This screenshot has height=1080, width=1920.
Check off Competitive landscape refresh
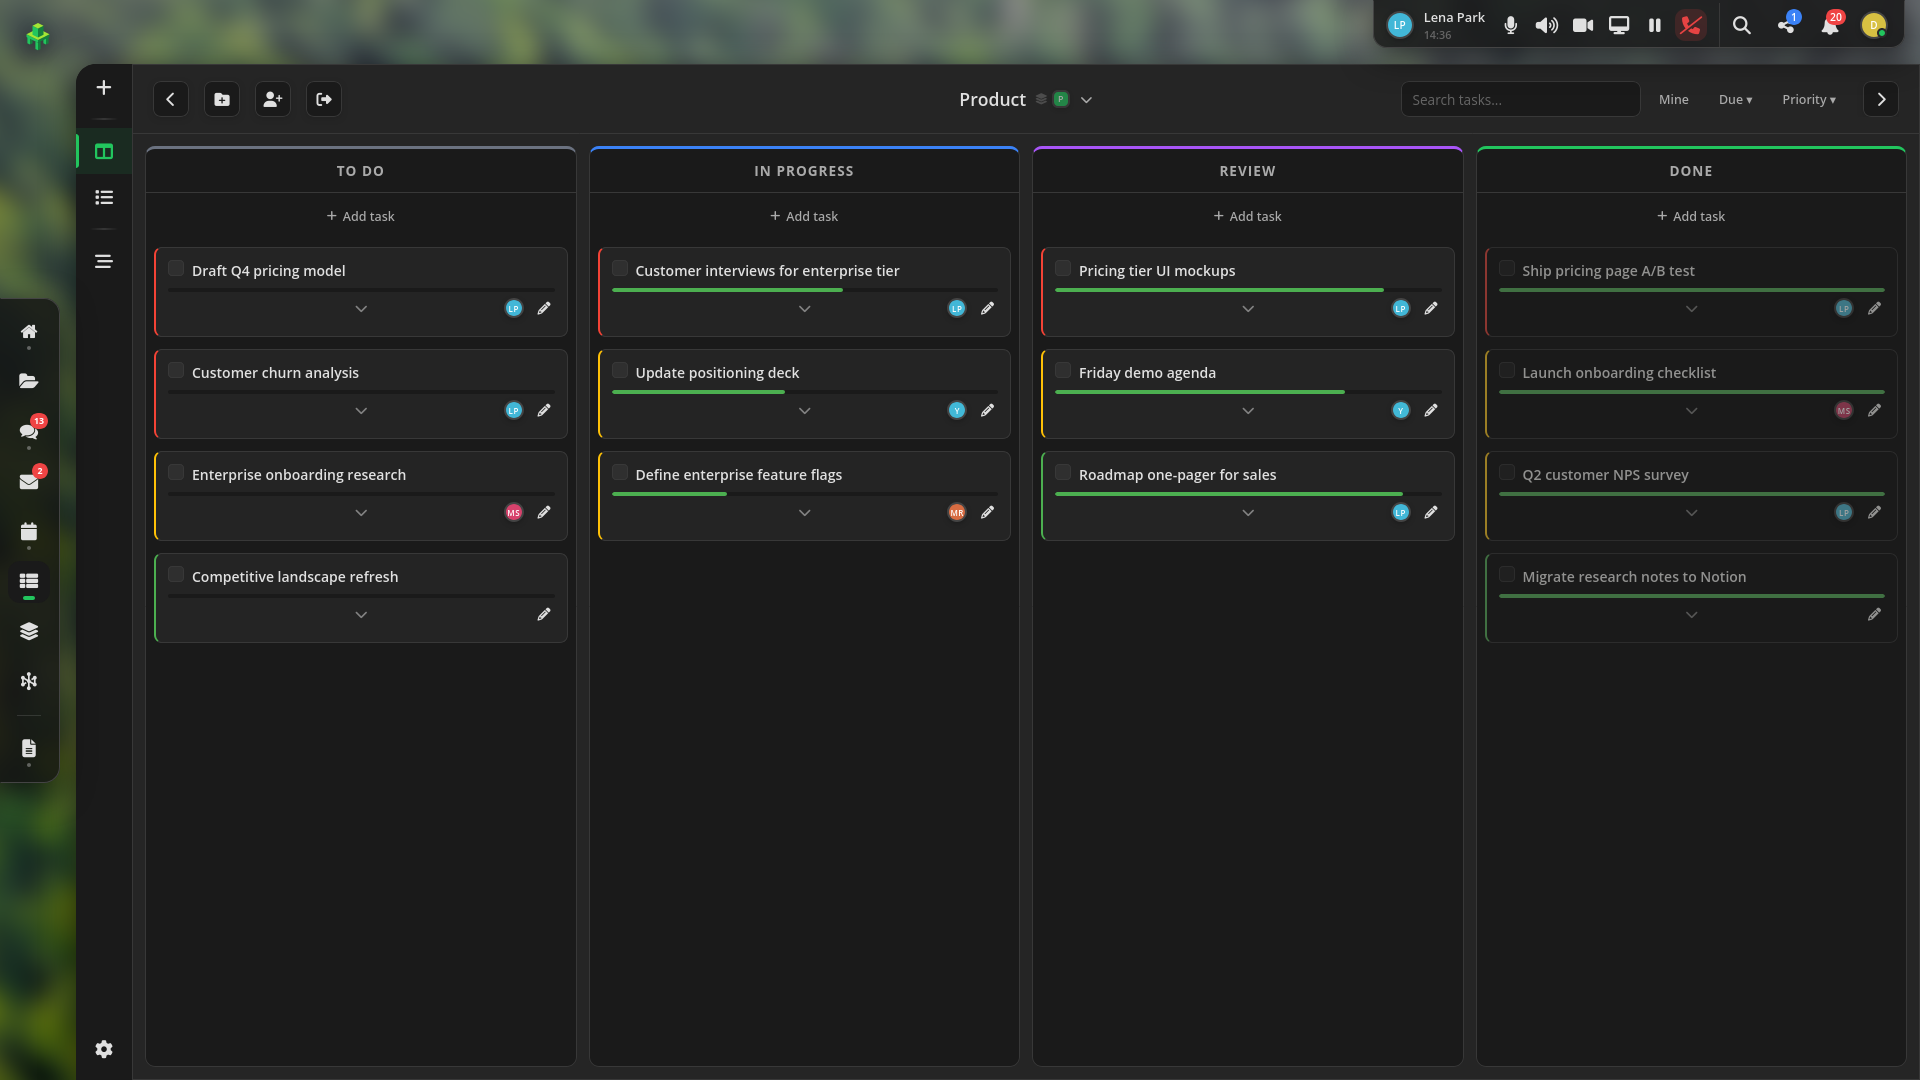[176, 574]
